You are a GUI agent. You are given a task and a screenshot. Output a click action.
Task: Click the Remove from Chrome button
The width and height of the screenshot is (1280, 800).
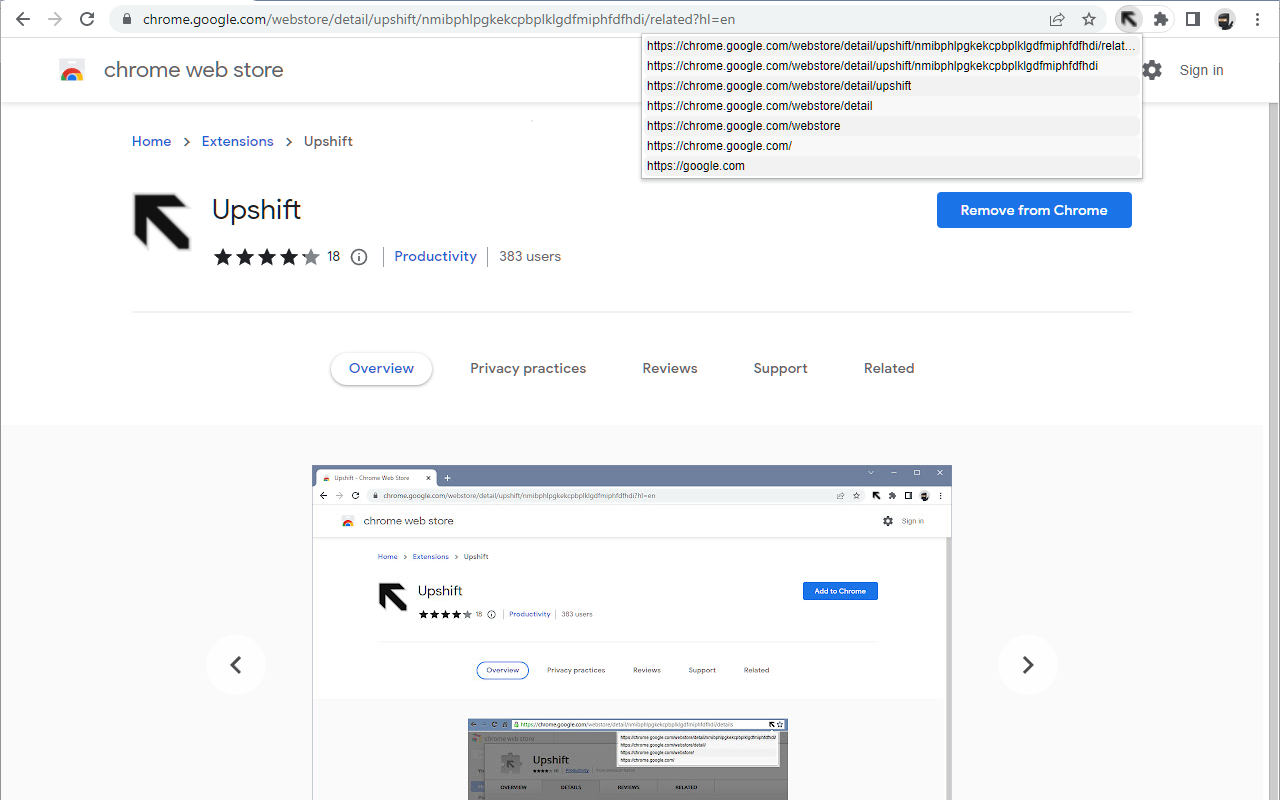pos(1034,210)
